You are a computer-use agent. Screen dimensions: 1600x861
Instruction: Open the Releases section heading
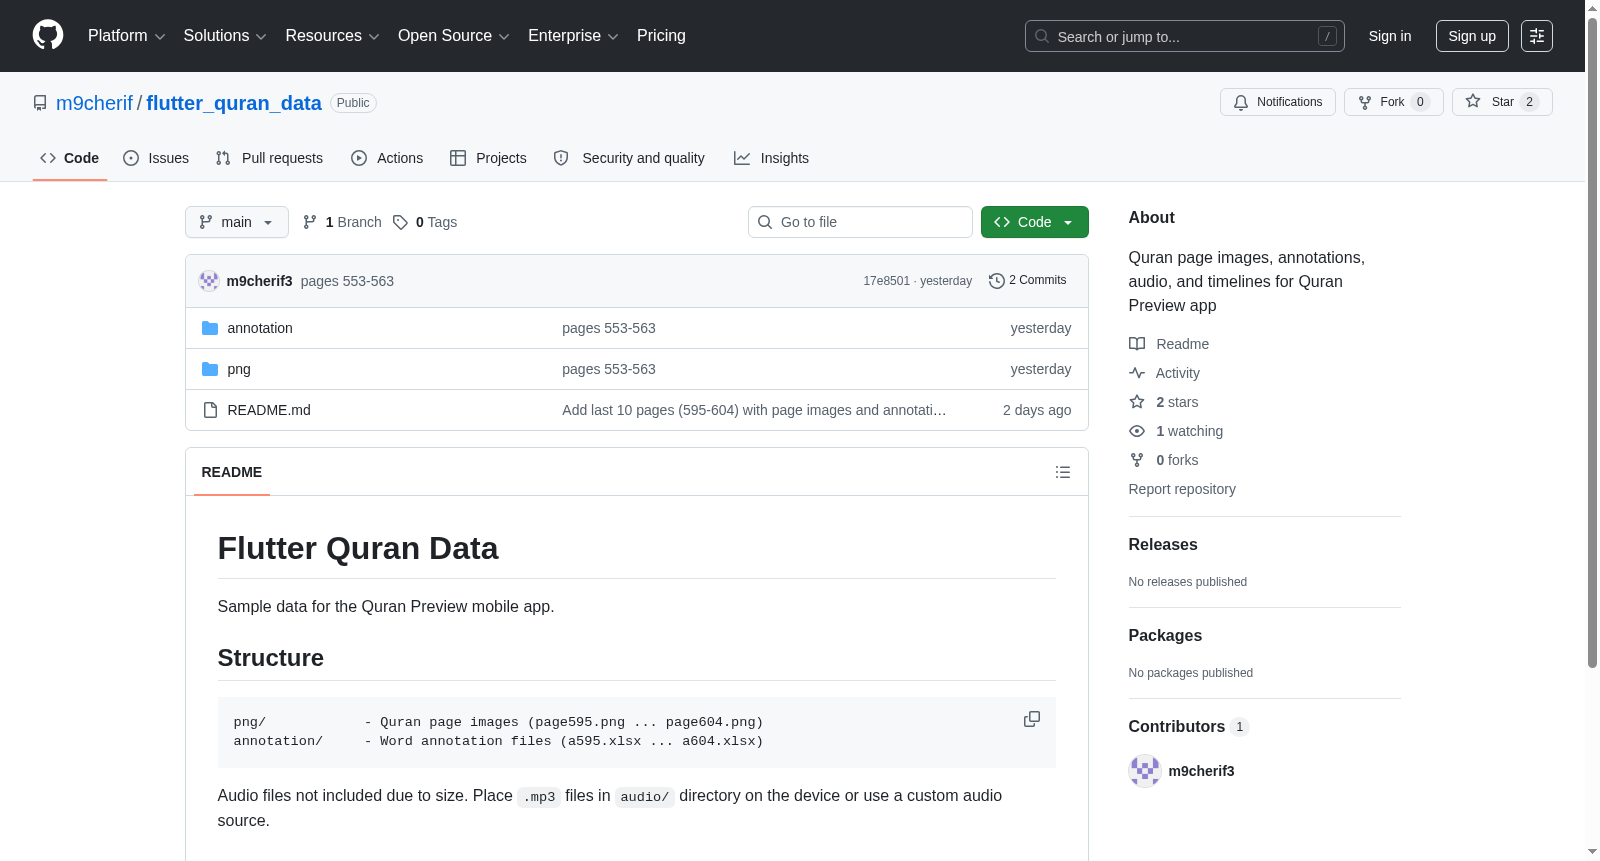(1163, 545)
